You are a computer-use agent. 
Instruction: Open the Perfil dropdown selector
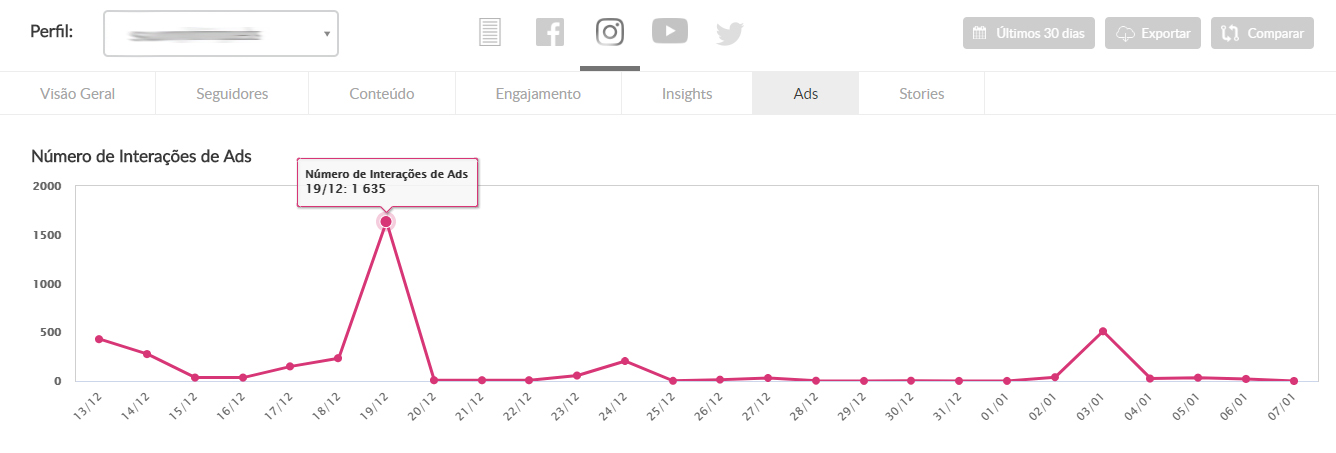click(x=220, y=34)
